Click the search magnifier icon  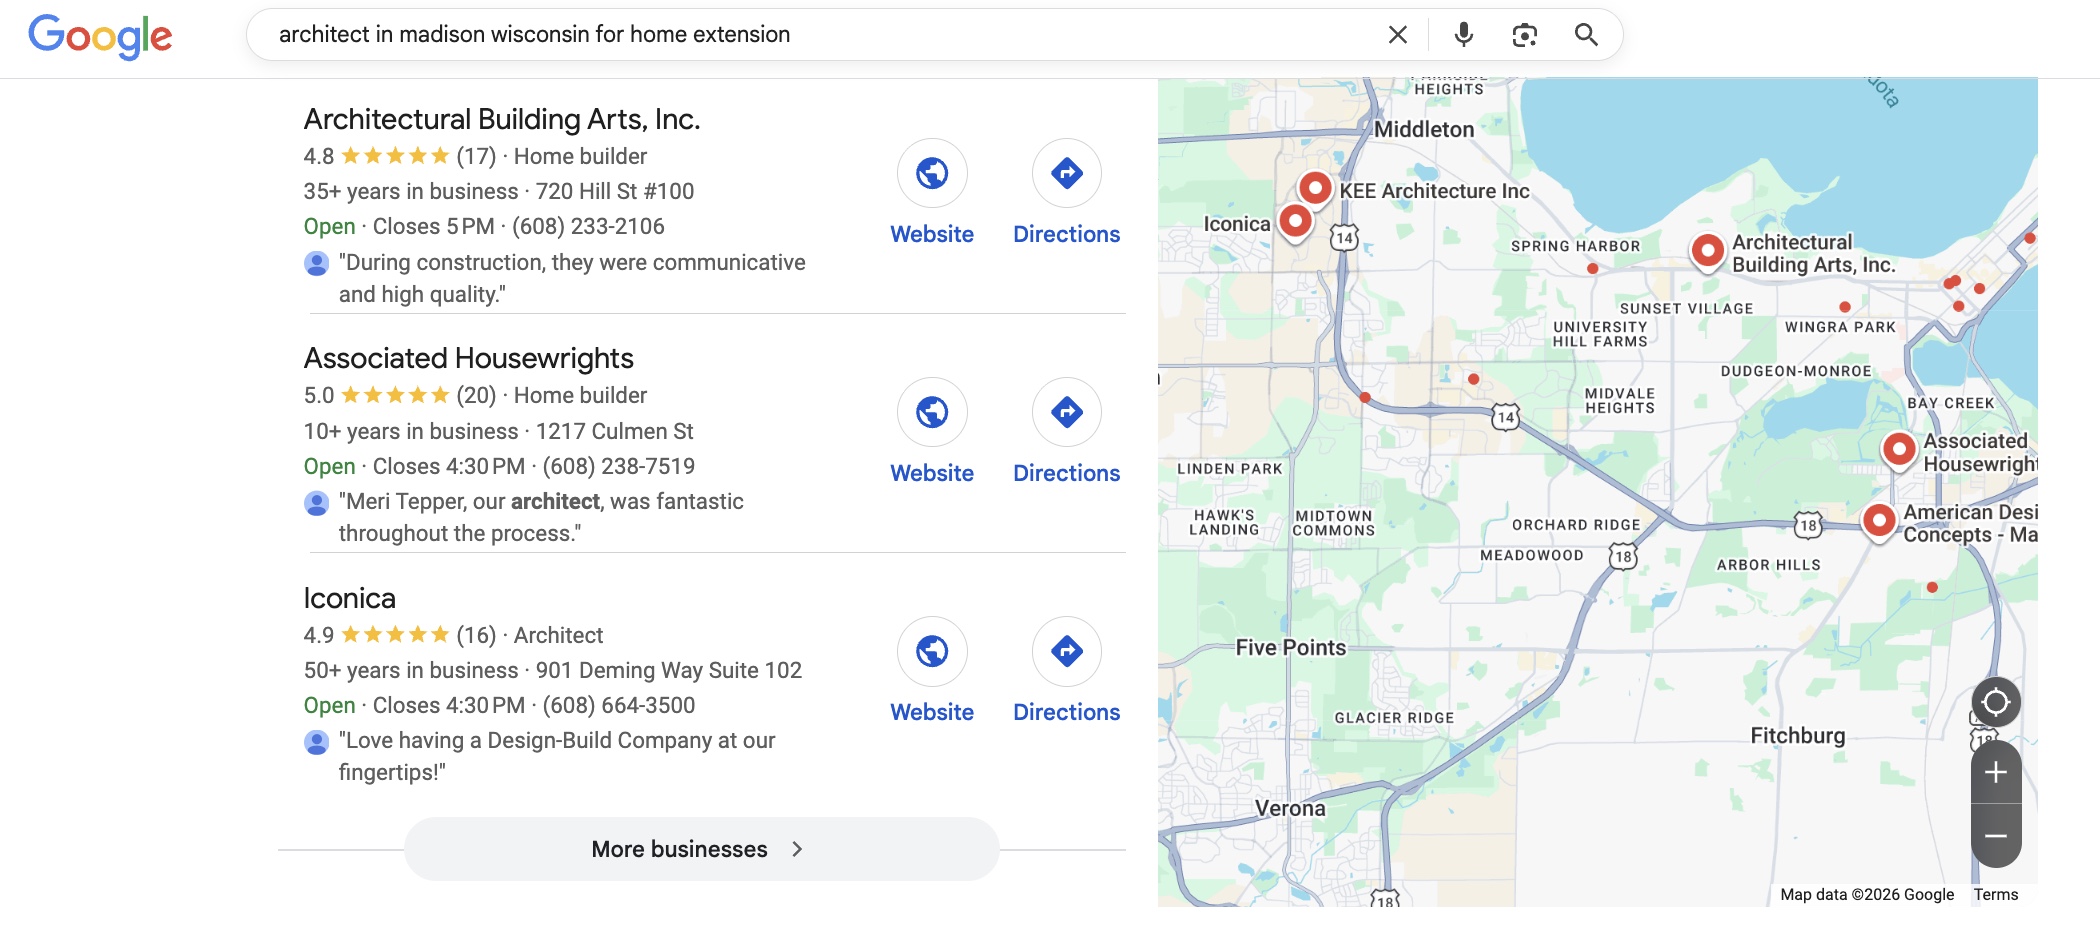1585,35
